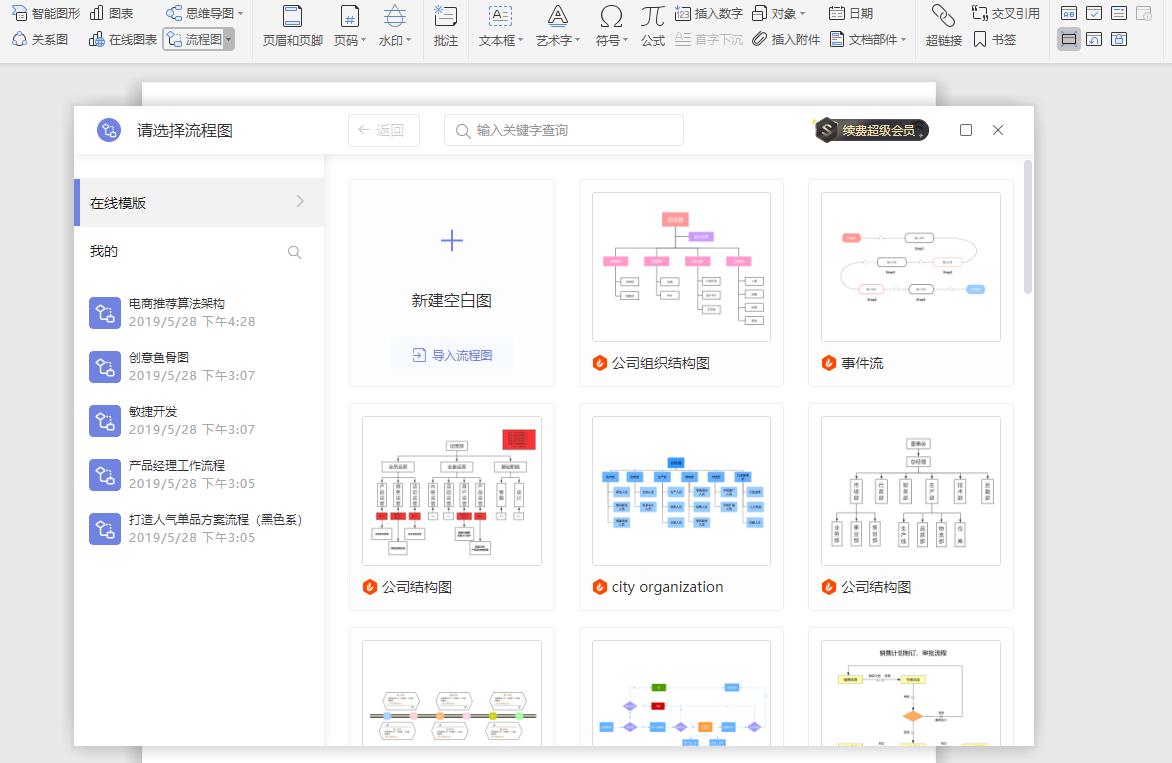
Task: Open the 产品经理工作流程 flowchart
Action: tap(197, 475)
